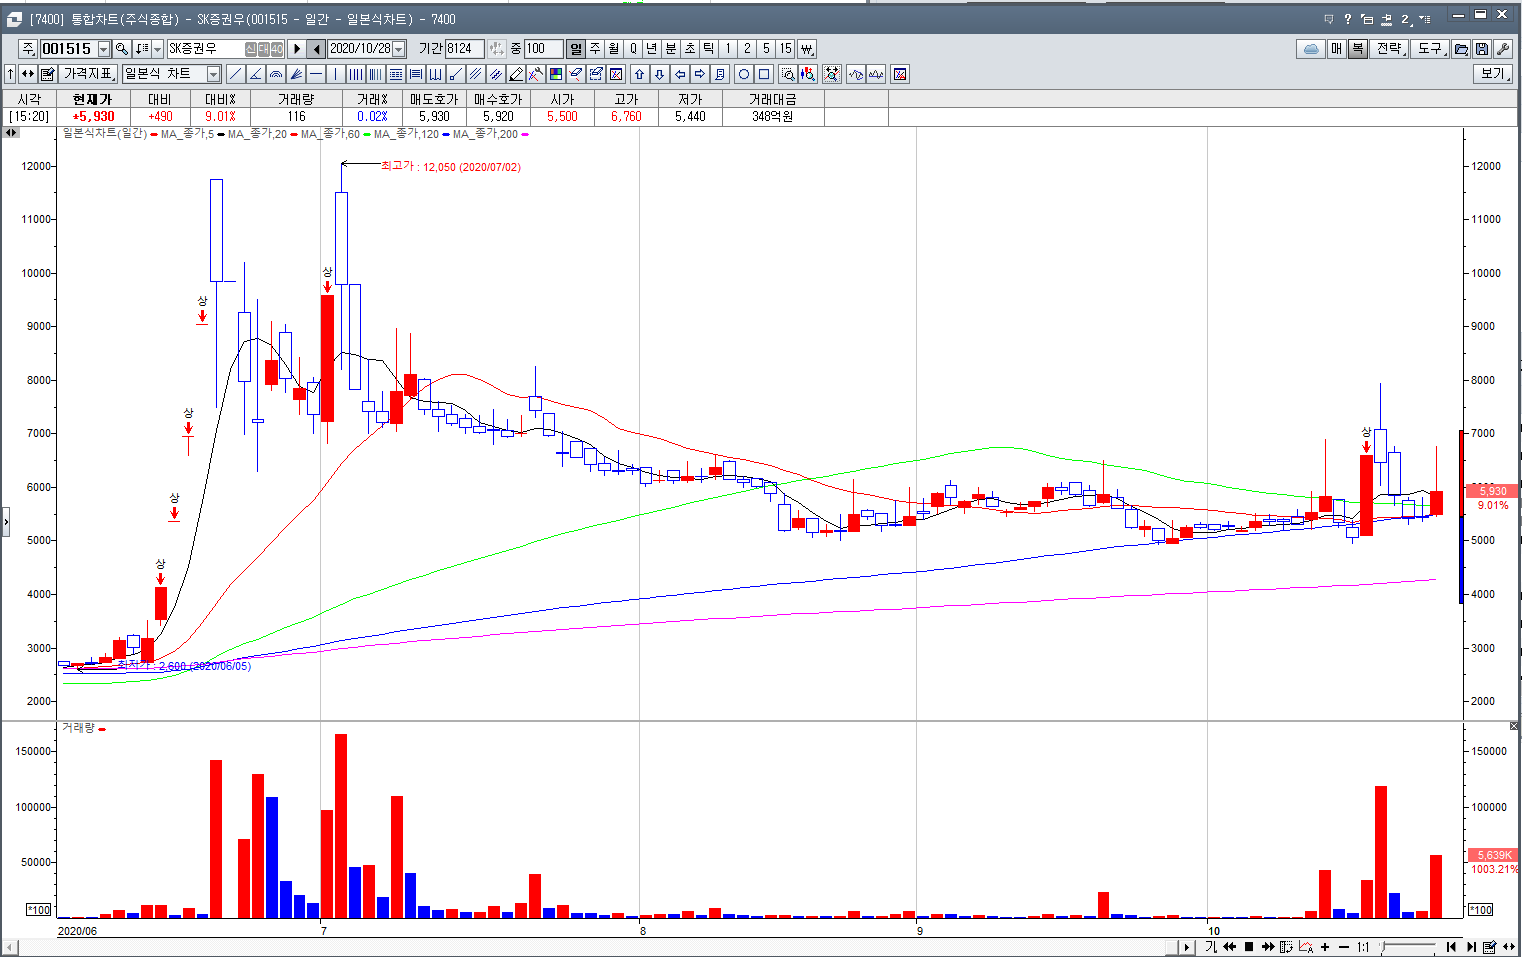
Task: Select the Fibonacci arc tool
Action: (275, 74)
